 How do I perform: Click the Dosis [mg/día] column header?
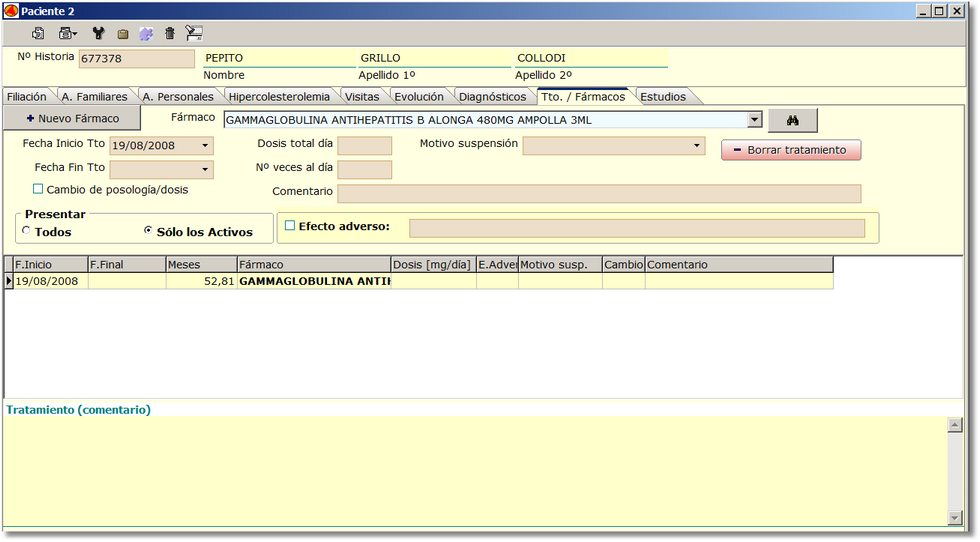[434, 264]
